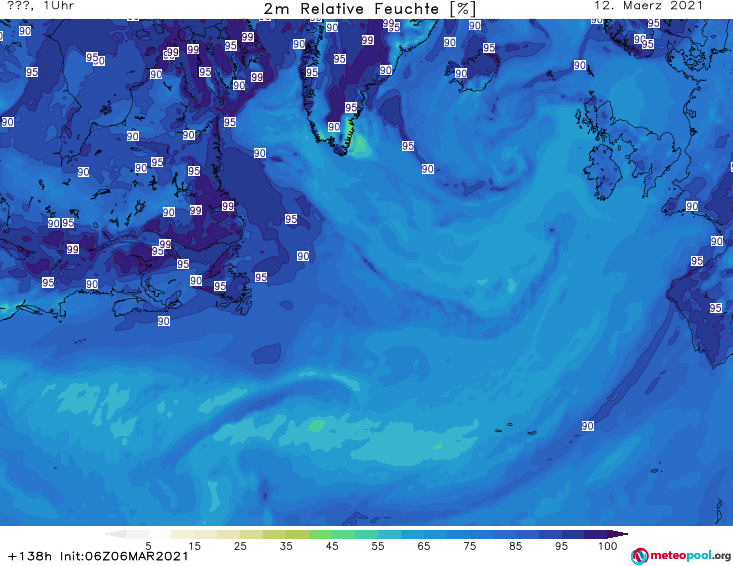Image resolution: width=733 pixels, height=566 pixels.
Task: Click the legend value 45
Action: tap(332, 546)
